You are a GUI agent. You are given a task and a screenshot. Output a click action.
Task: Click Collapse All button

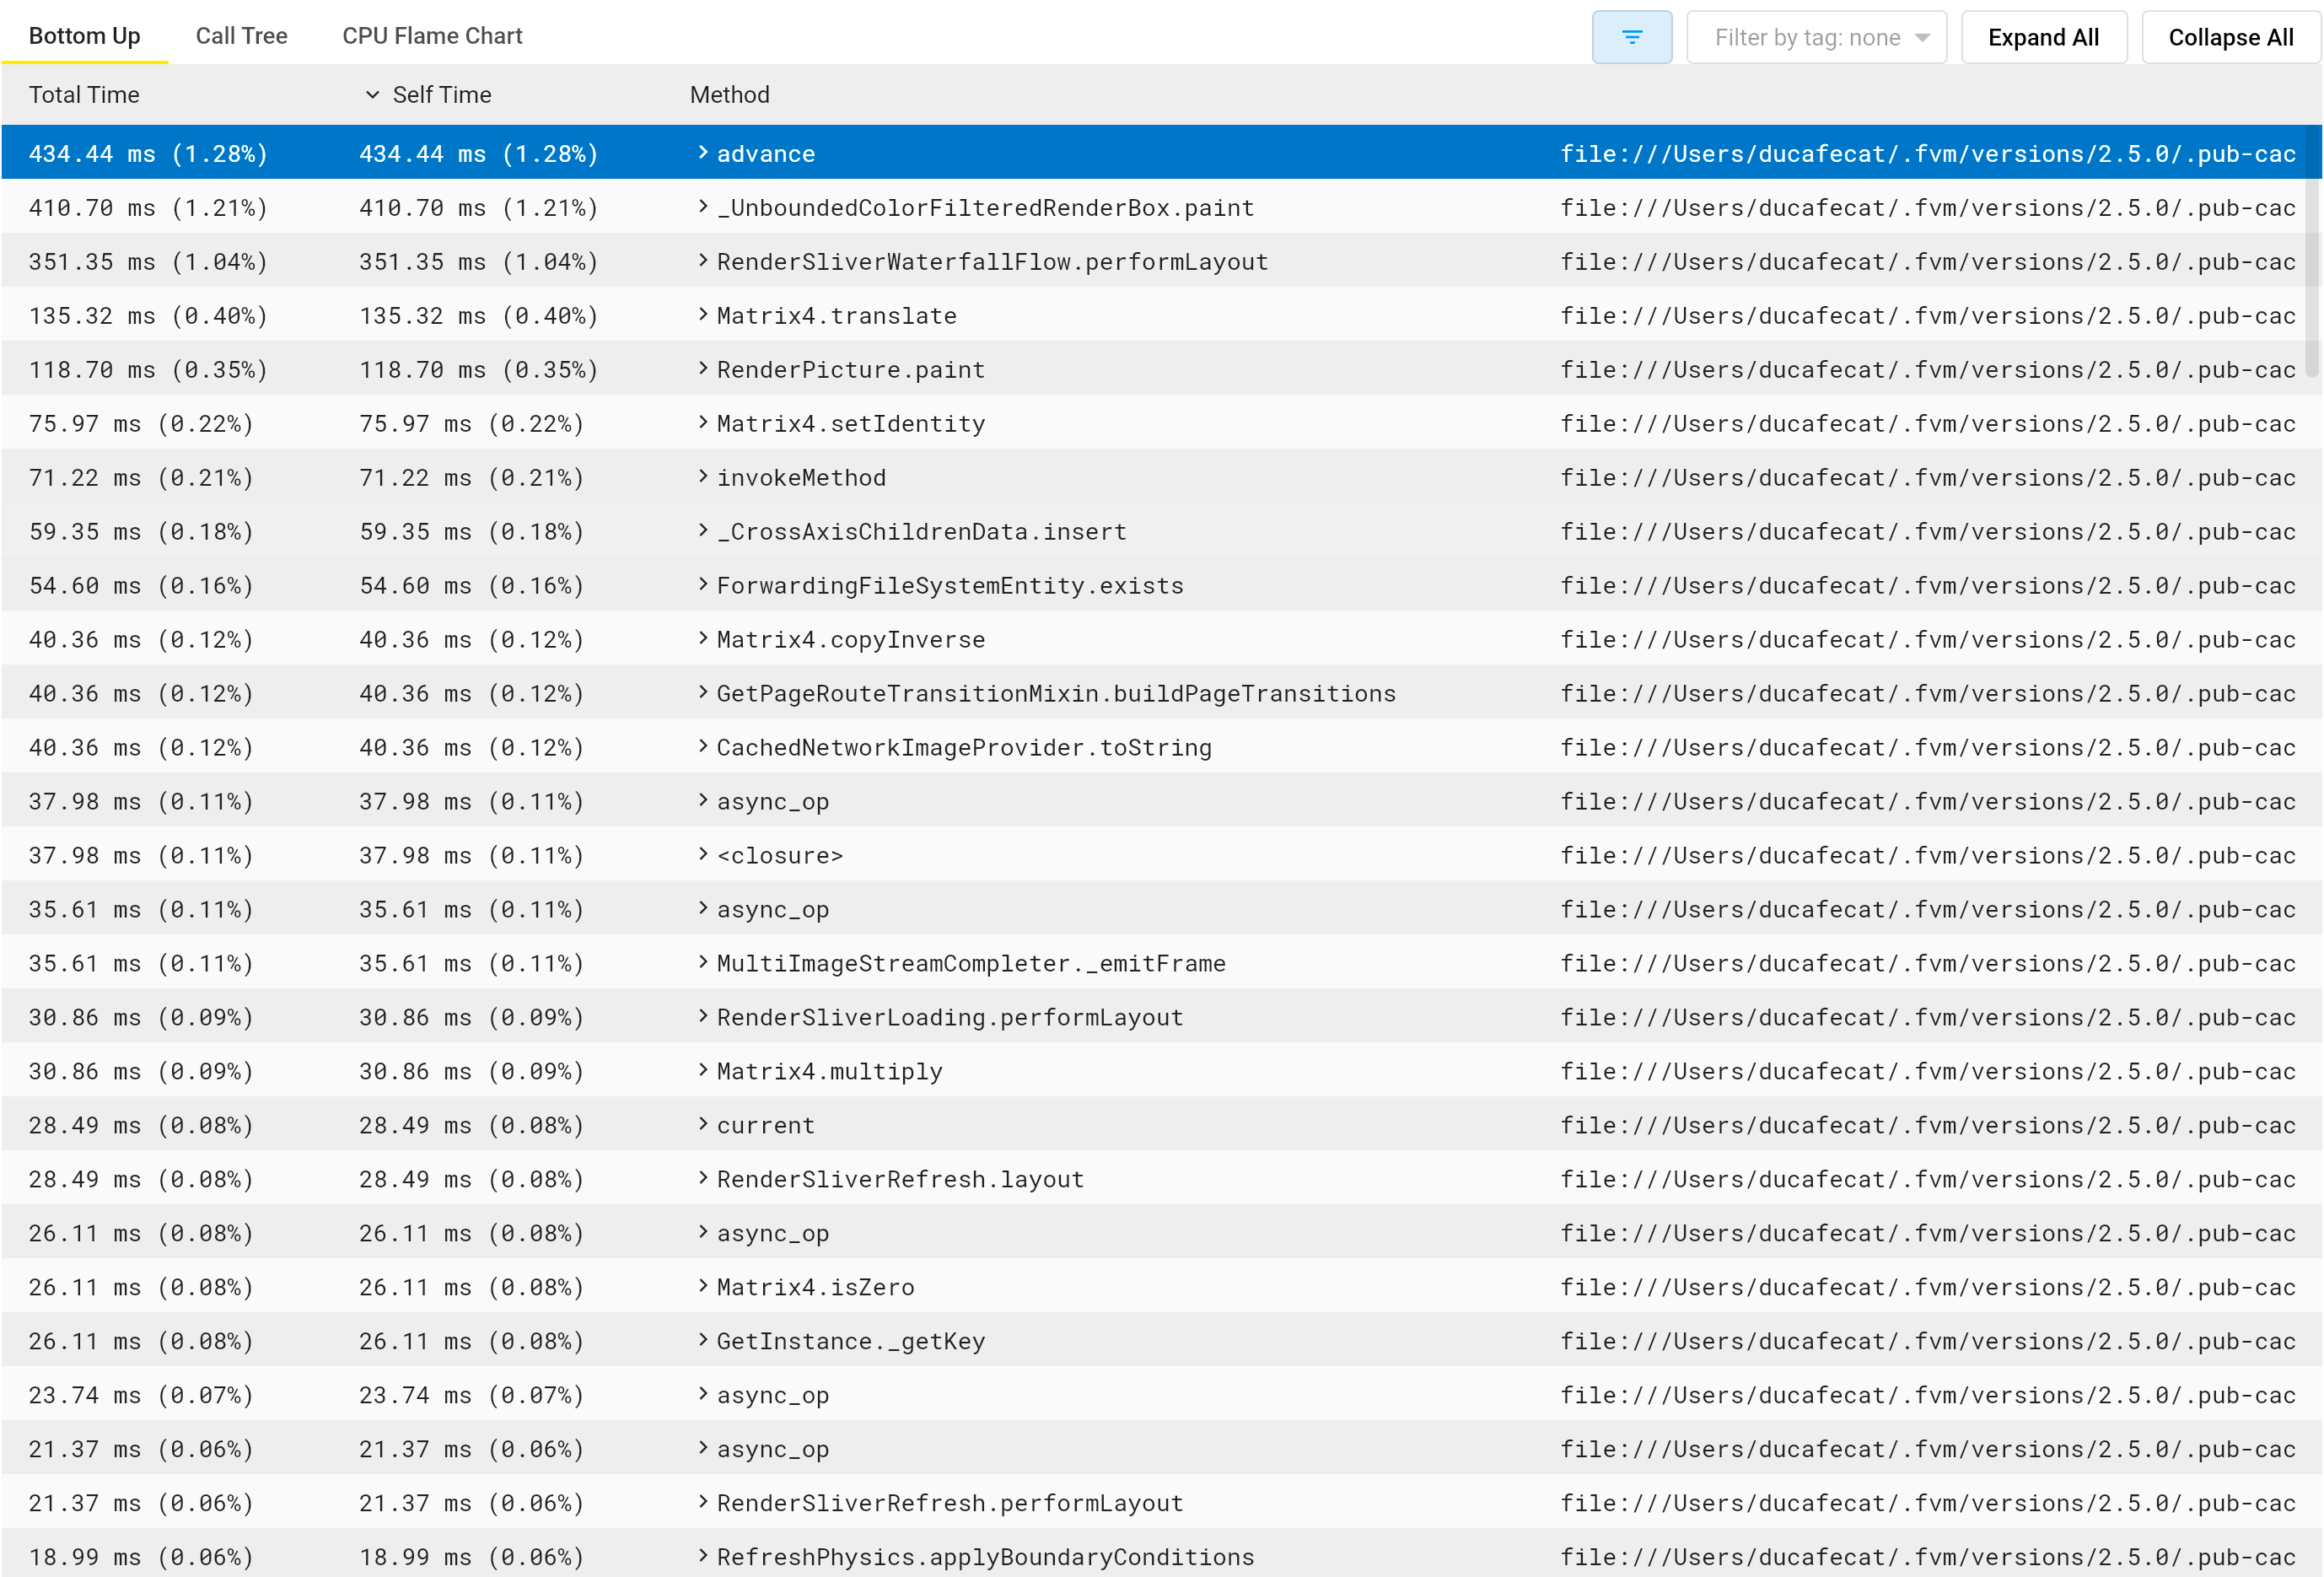pyautogui.click(x=2230, y=37)
